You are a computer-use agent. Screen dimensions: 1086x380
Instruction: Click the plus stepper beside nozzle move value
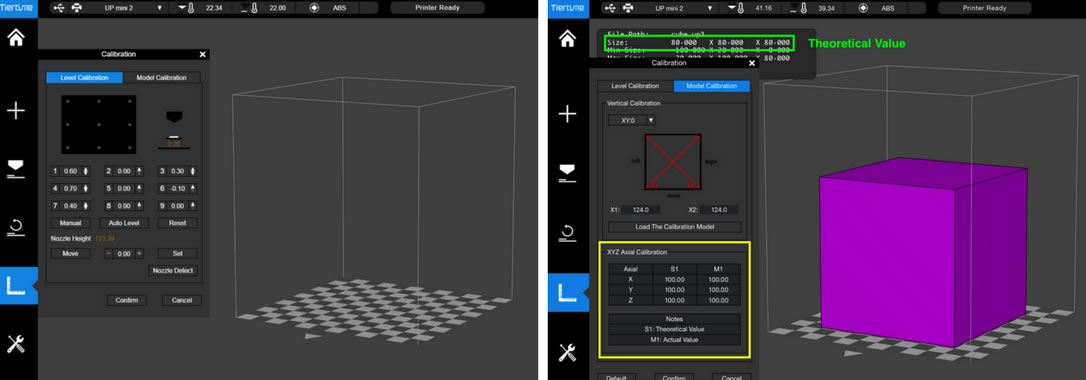click(x=139, y=253)
